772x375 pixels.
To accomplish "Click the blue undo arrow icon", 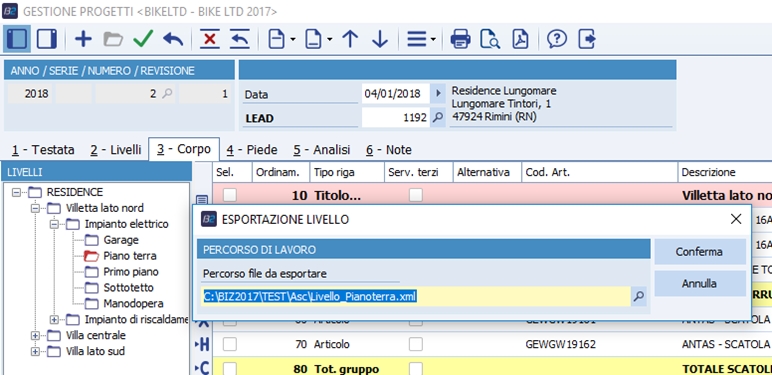I will coord(173,39).
